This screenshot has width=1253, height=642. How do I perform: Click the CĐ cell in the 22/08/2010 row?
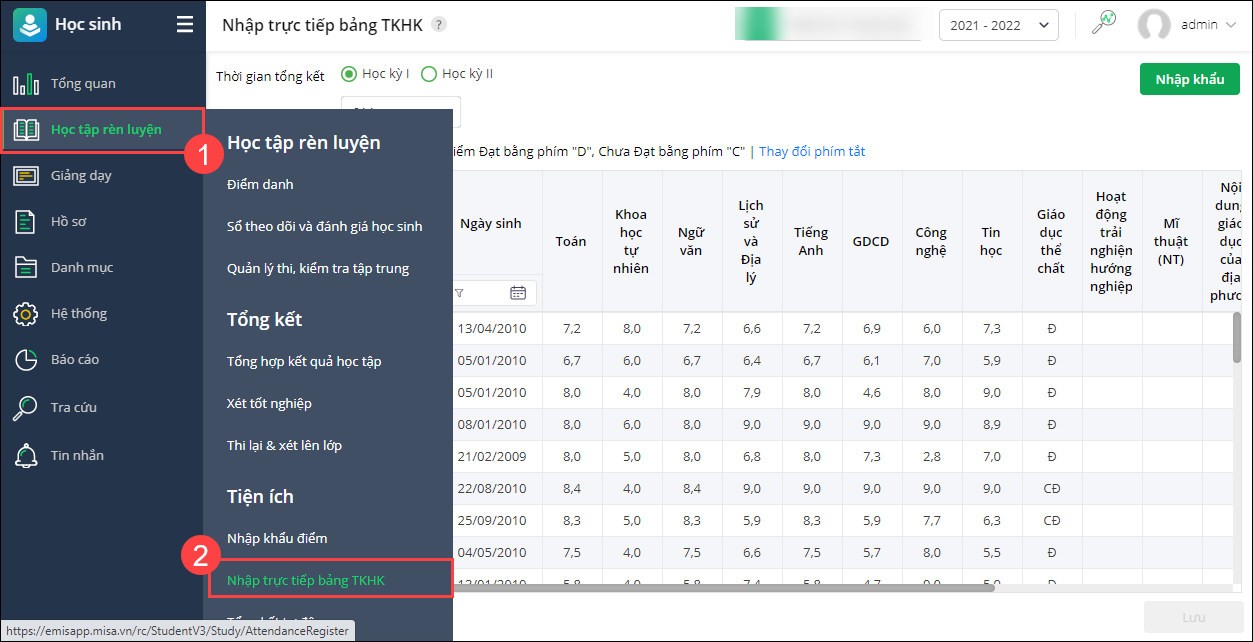(1052, 489)
